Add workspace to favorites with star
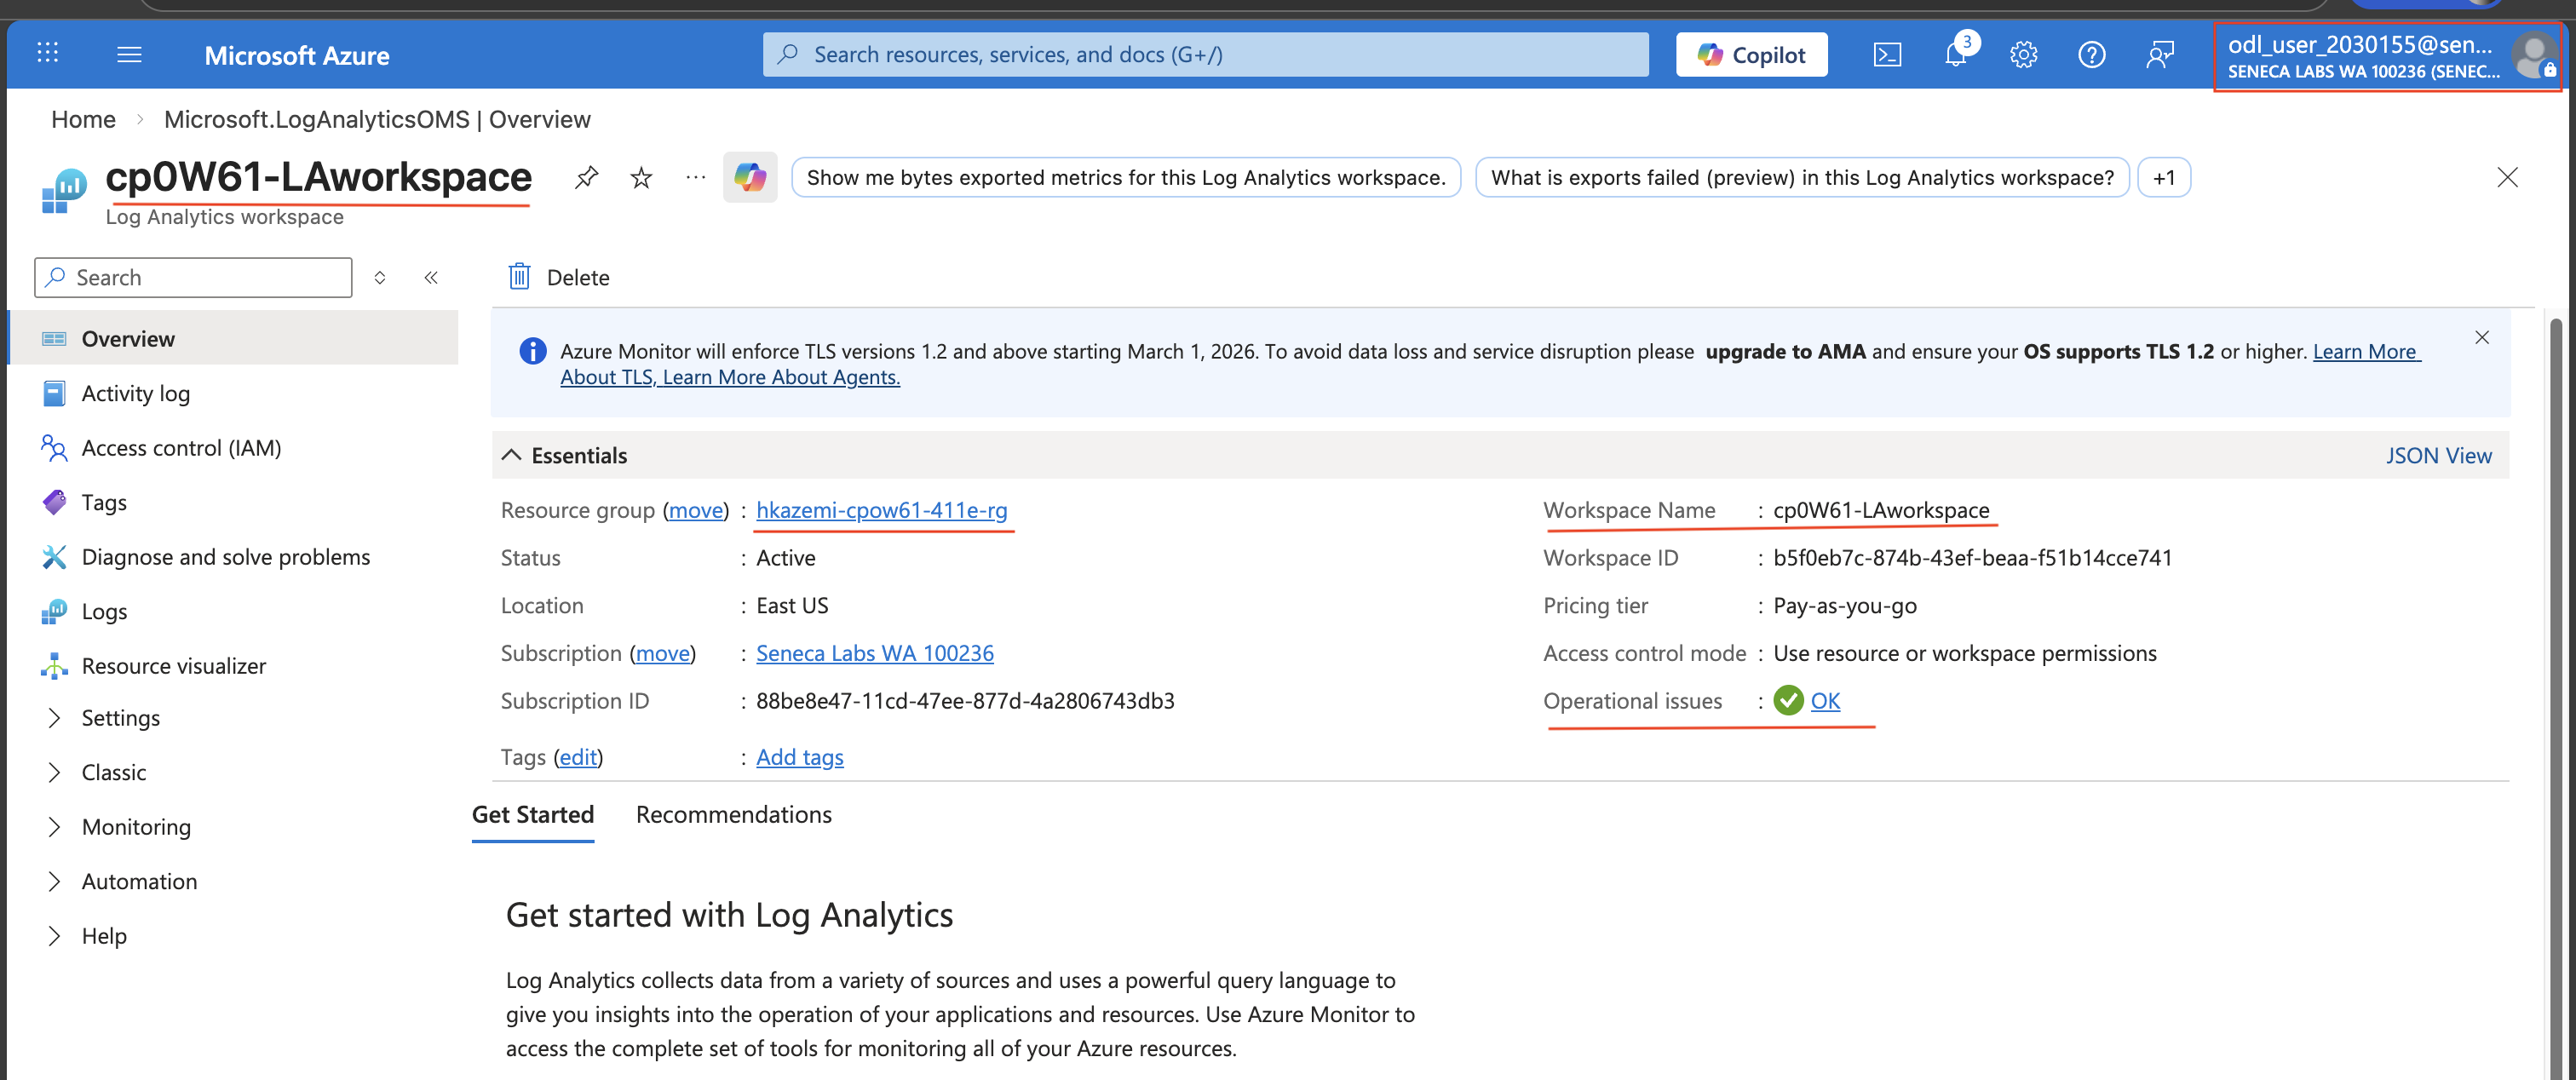 [x=641, y=178]
